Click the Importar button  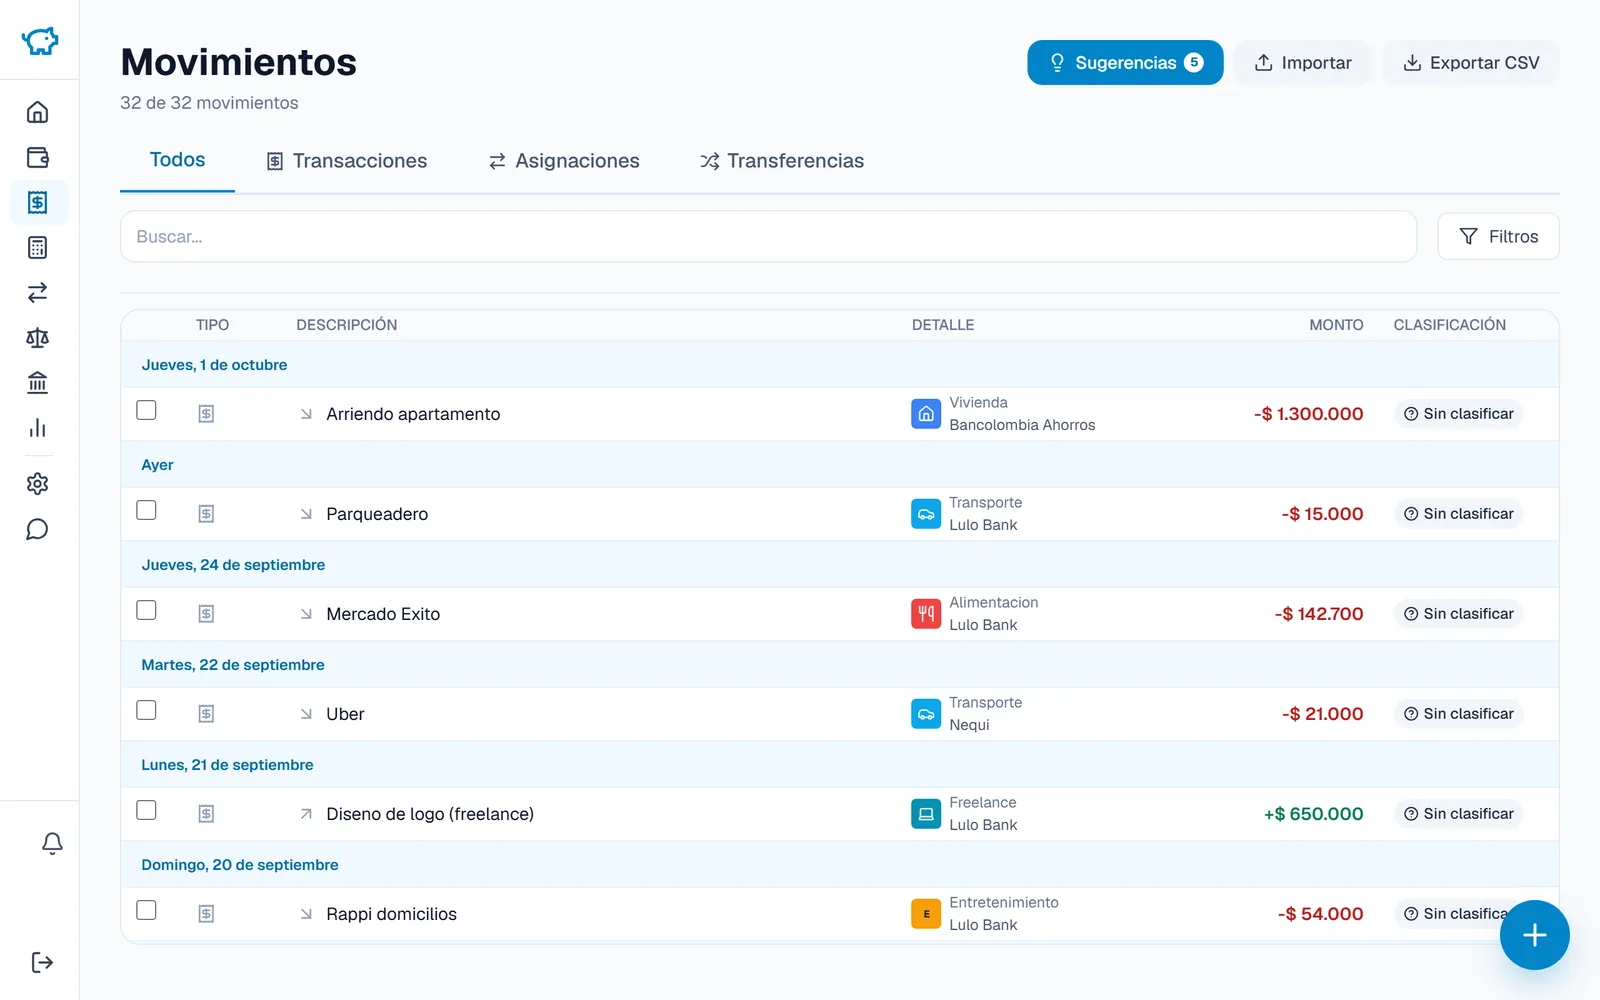(x=1302, y=63)
